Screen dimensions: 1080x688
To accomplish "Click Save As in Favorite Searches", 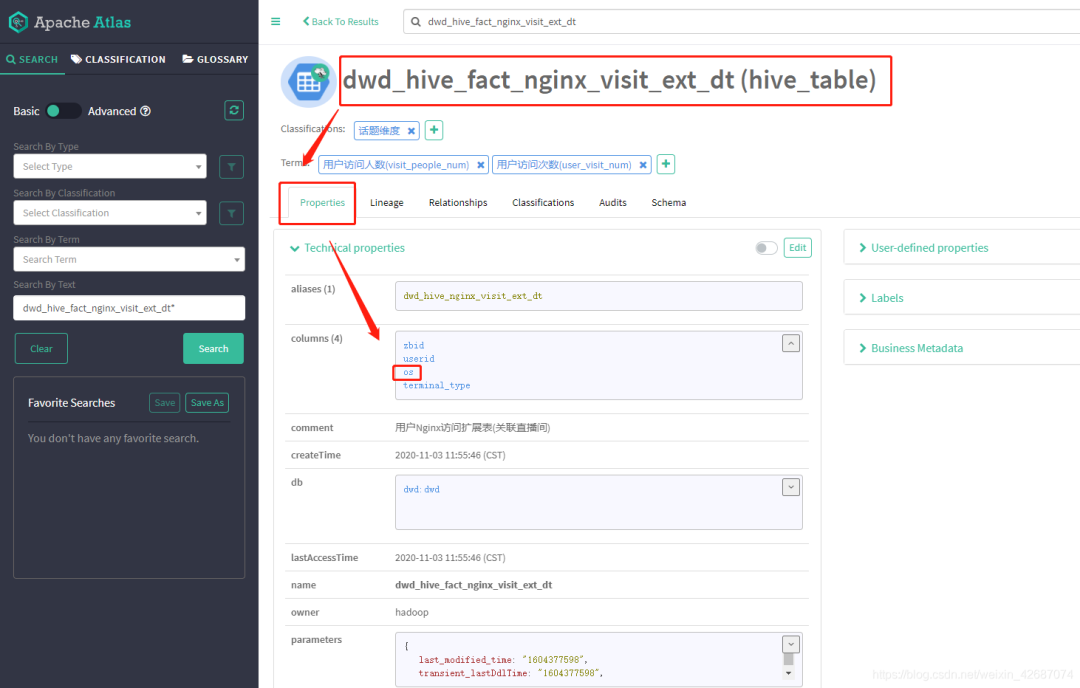I will [x=207, y=403].
